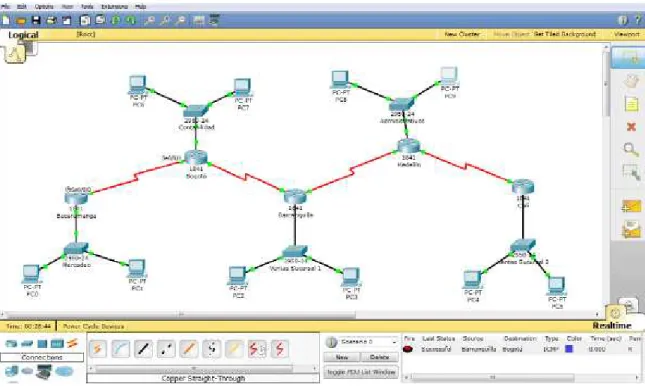Click Power Cycle Devices button
Viewport: 645px width, 387px height.
pos(93,327)
